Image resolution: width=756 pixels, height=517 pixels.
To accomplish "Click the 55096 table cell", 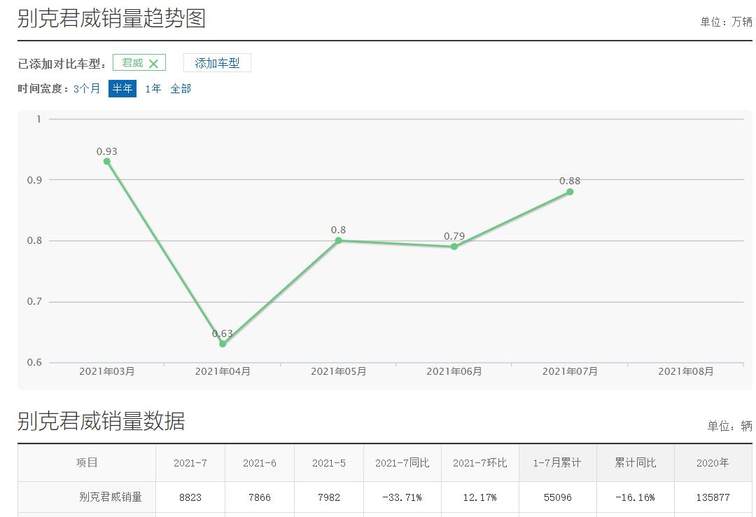I will tap(557, 497).
